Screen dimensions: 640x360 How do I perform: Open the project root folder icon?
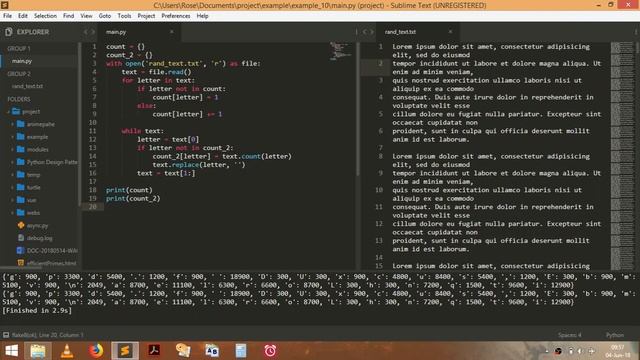pyautogui.click(x=16, y=111)
